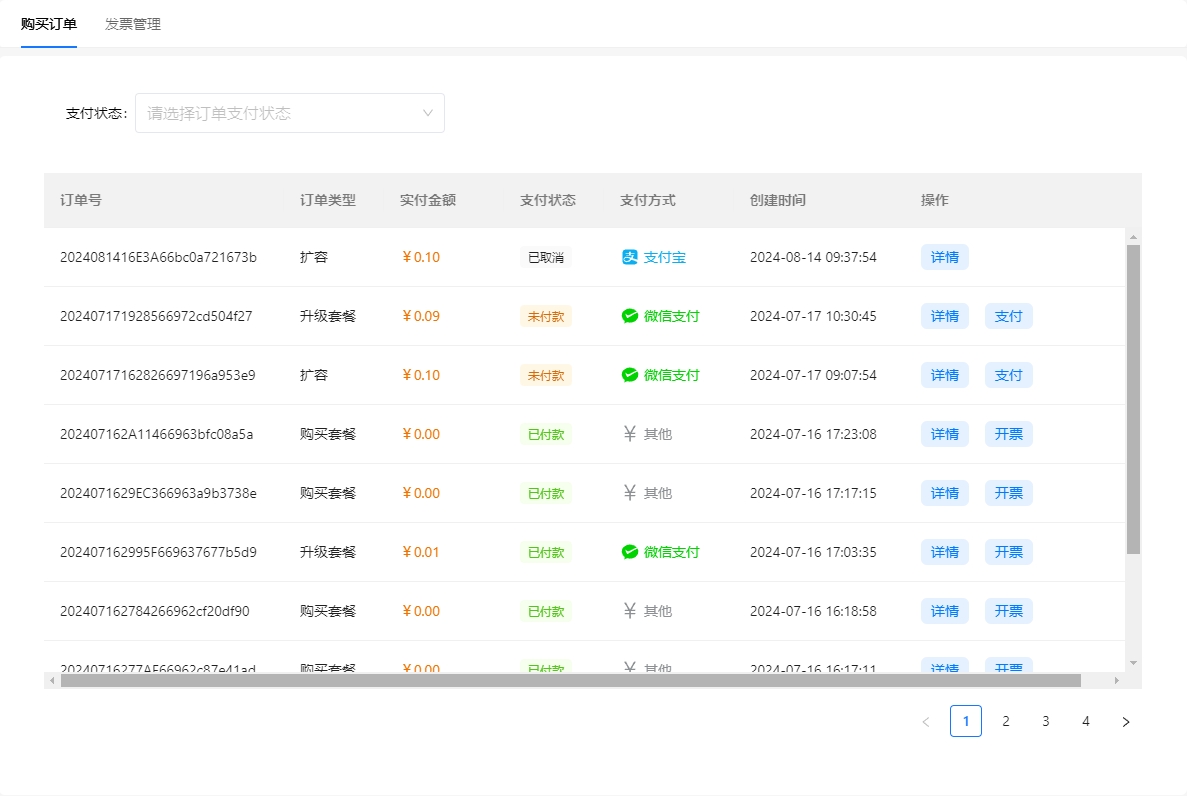Image resolution: width=1187 pixels, height=796 pixels.
Task: Click the vertical scrollbar thumb of the table
Action: click(1133, 400)
